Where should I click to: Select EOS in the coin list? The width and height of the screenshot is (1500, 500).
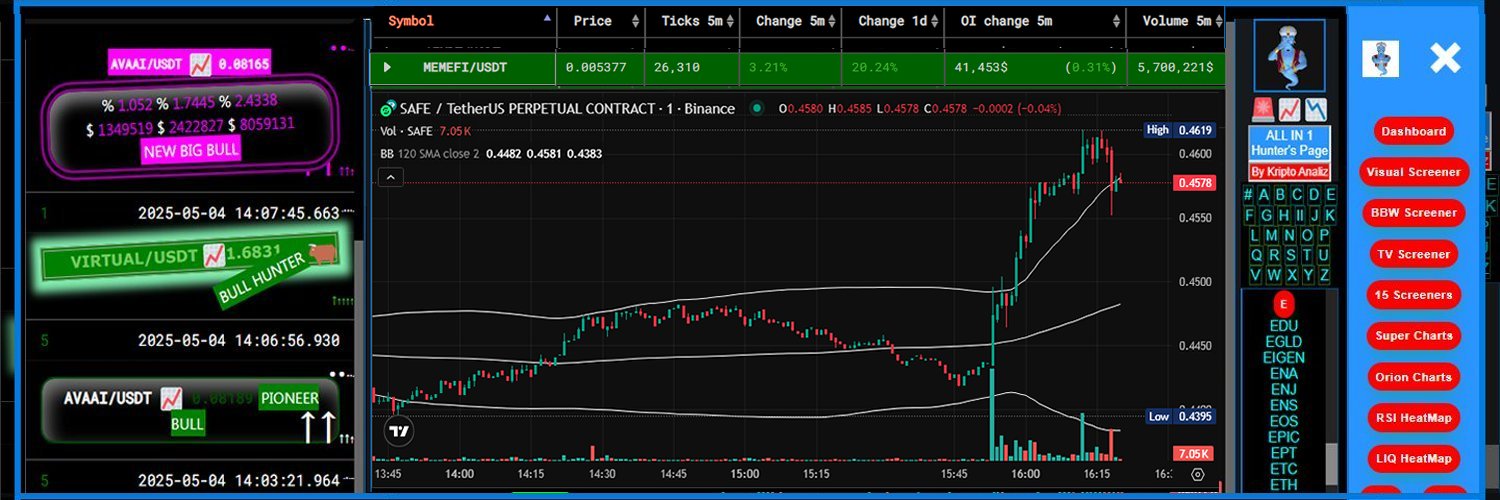1283,422
